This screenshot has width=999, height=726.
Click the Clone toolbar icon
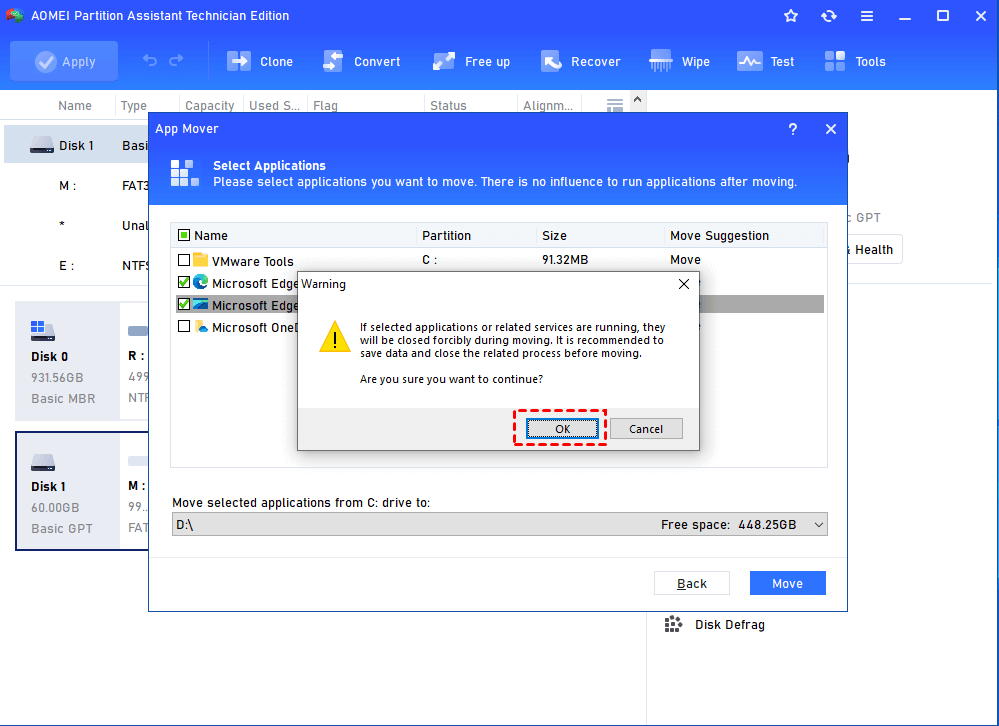(x=240, y=61)
